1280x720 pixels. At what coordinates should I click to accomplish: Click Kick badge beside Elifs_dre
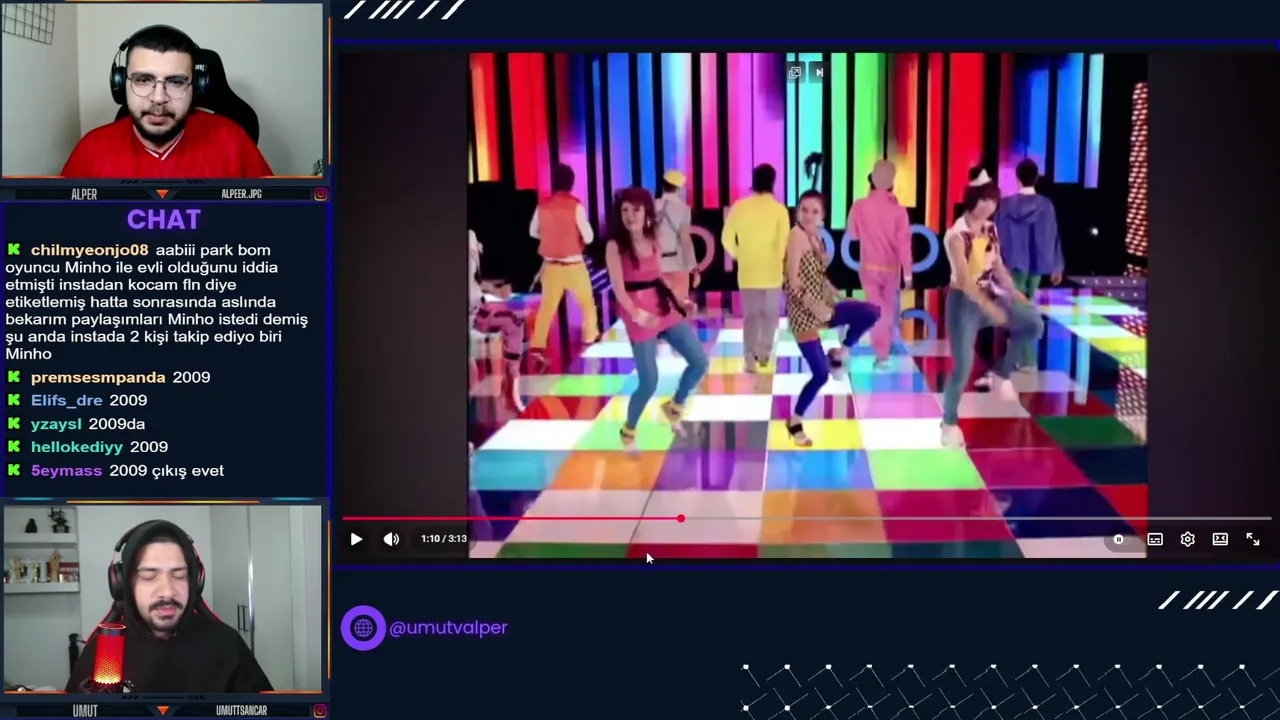[x=14, y=400]
